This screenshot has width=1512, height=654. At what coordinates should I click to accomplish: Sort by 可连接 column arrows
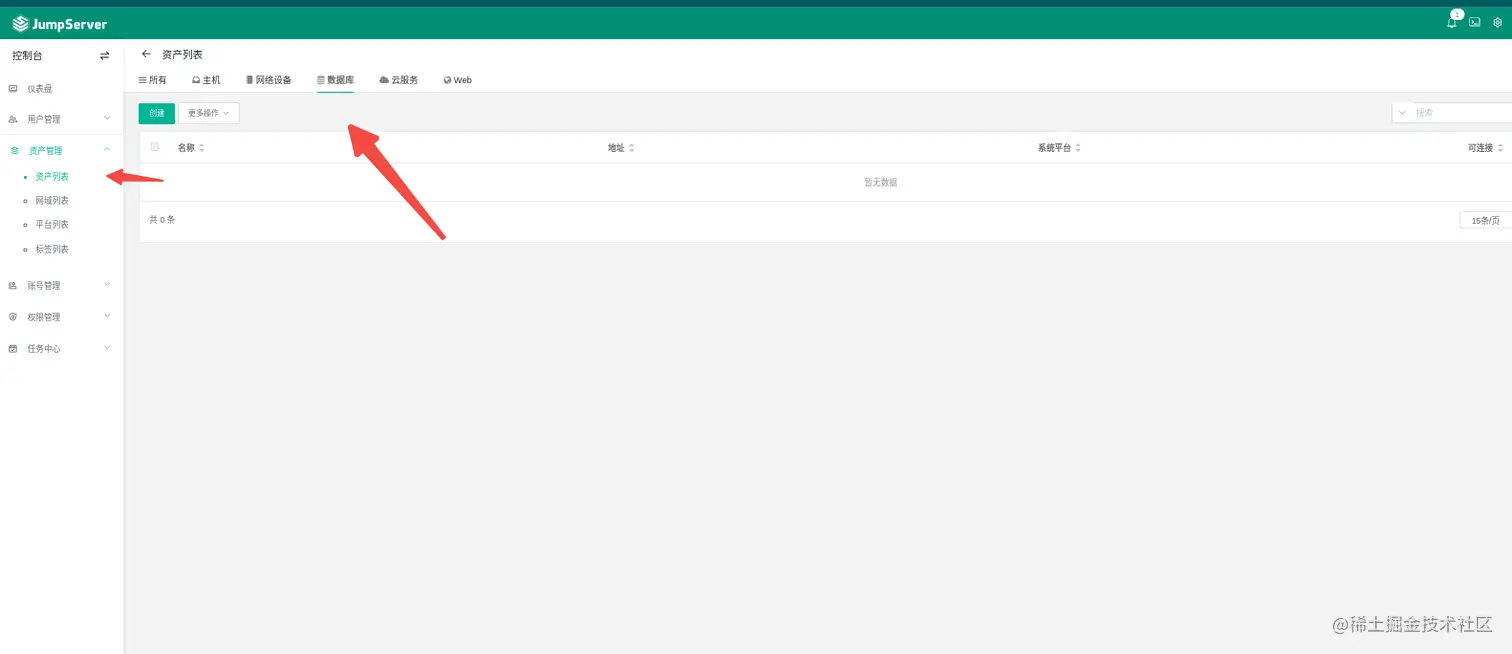click(x=1500, y=148)
